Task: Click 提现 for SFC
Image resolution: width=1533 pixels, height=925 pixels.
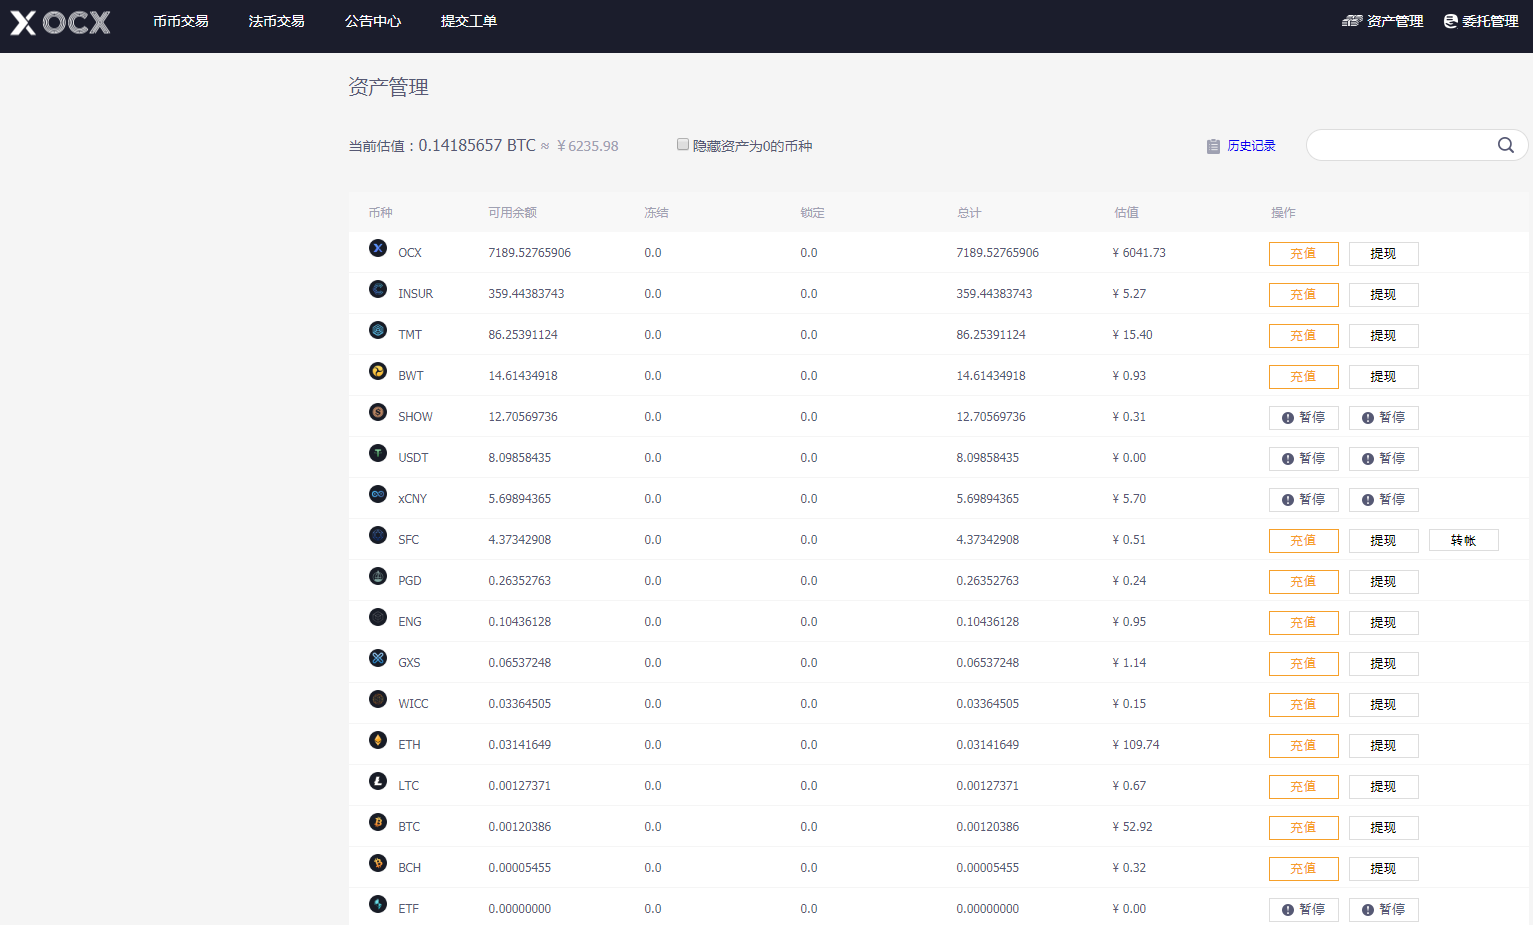Action: tap(1384, 541)
